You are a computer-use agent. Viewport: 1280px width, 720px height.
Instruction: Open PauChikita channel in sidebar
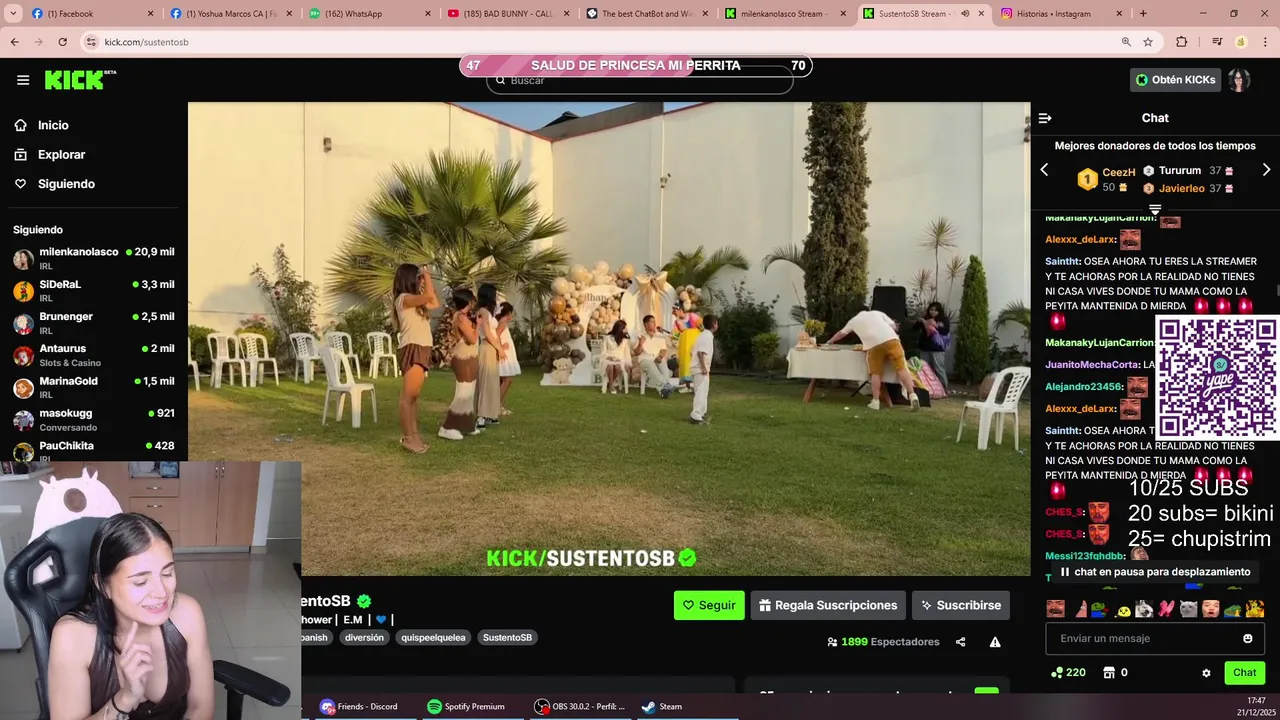pos(94,450)
